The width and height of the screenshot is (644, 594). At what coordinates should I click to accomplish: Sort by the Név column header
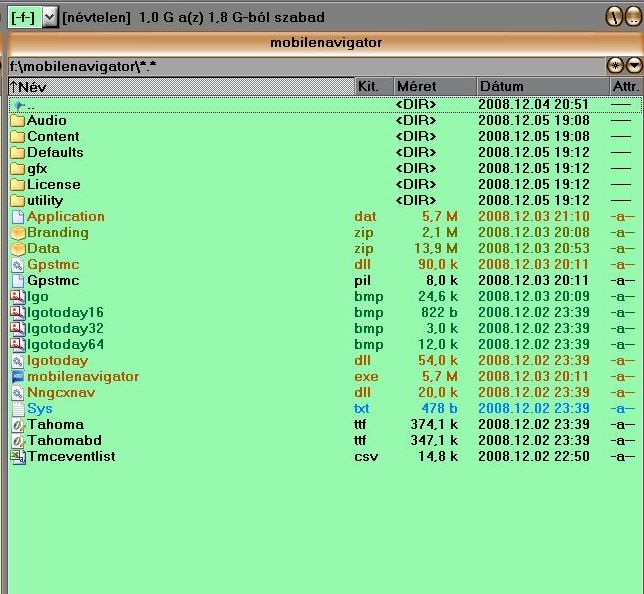[x=181, y=87]
